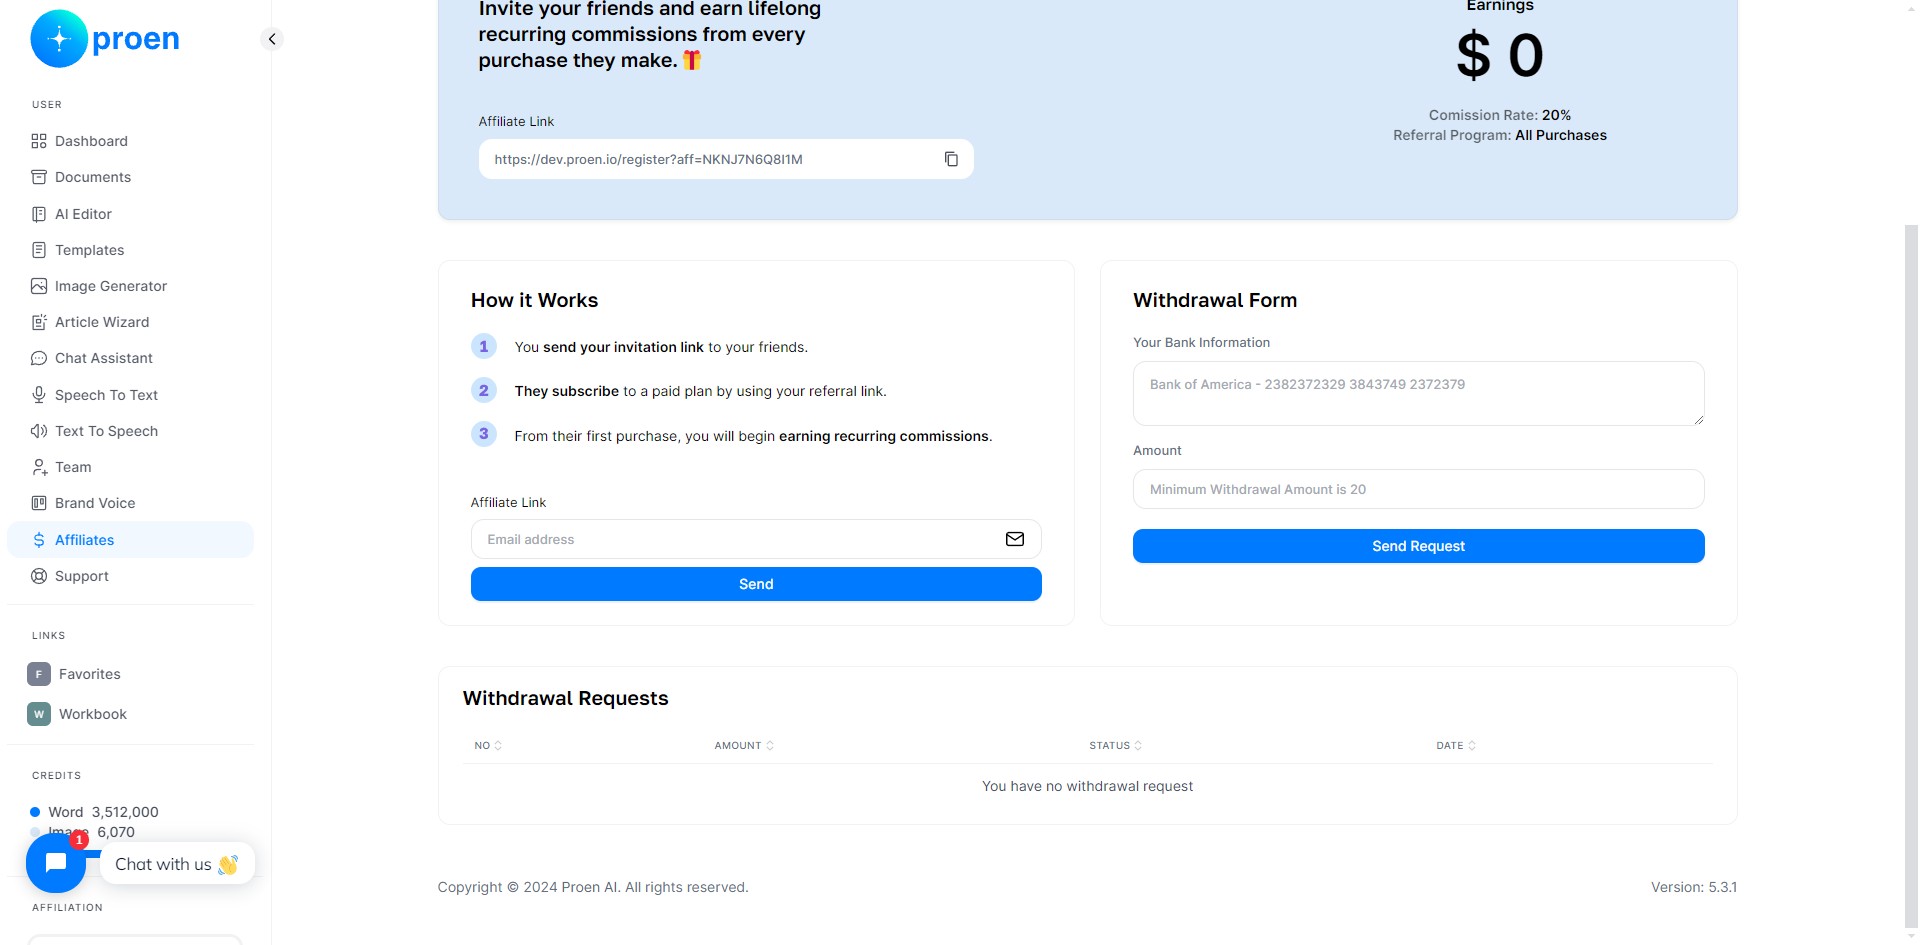Click 'You have no withdrawal request' text
Image resolution: width=1920 pixels, height=945 pixels.
[1087, 786]
